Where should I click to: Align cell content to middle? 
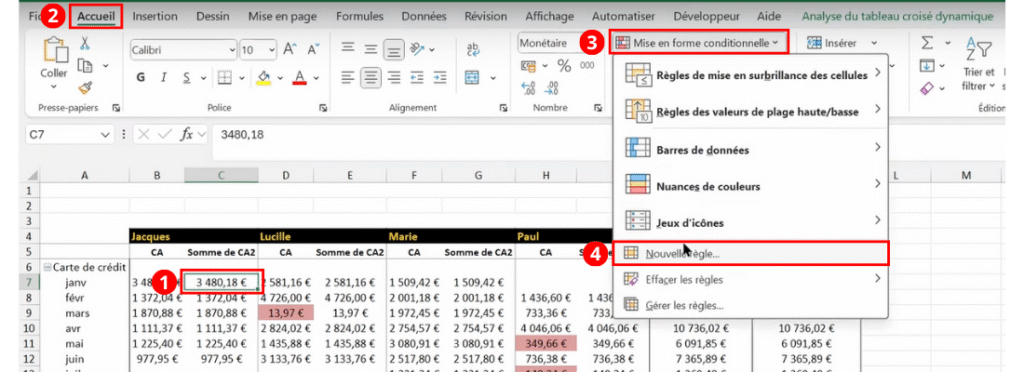[x=371, y=49]
